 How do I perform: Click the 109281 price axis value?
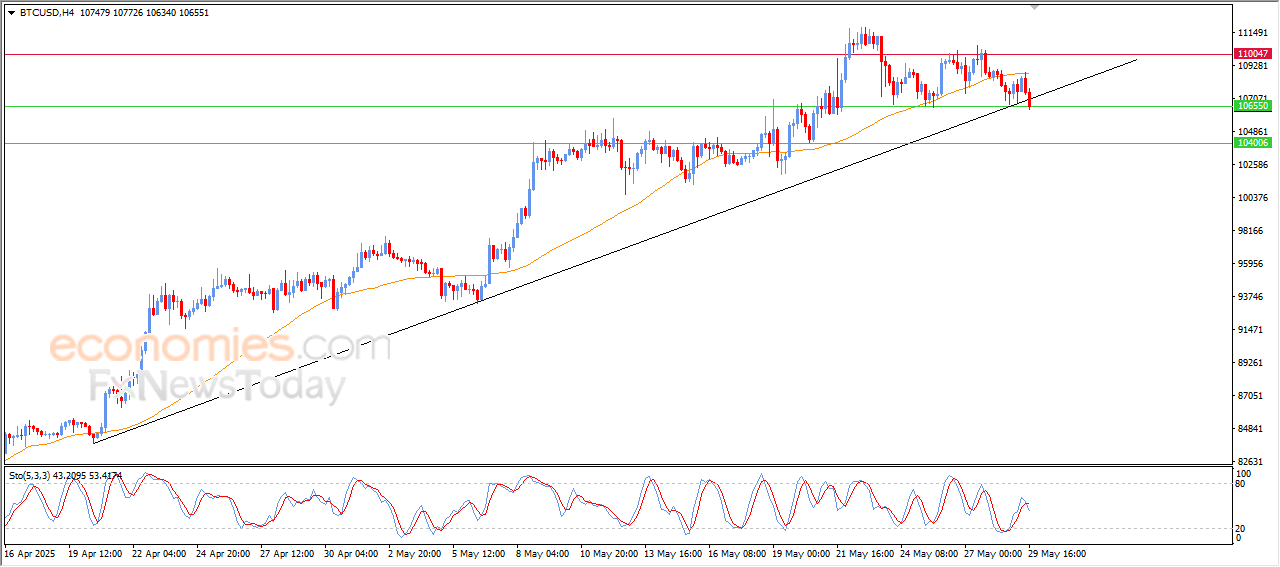[x=1253, y=66]
